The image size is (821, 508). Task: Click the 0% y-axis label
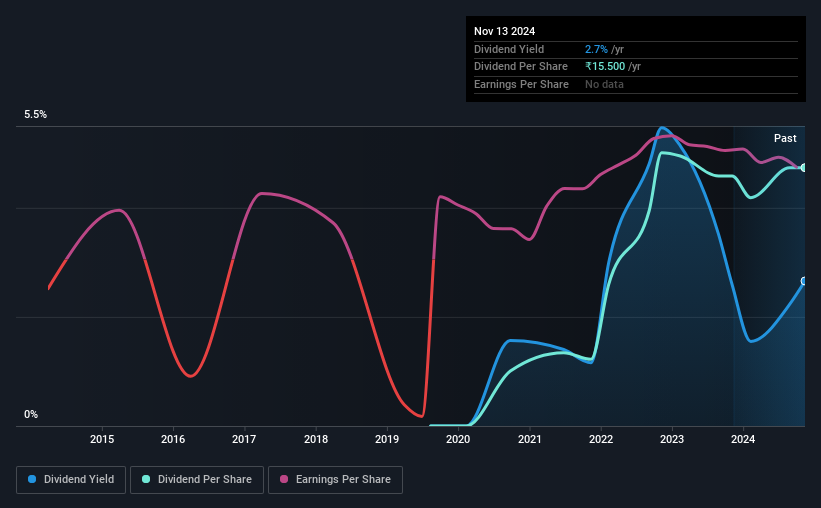point(31,414)
